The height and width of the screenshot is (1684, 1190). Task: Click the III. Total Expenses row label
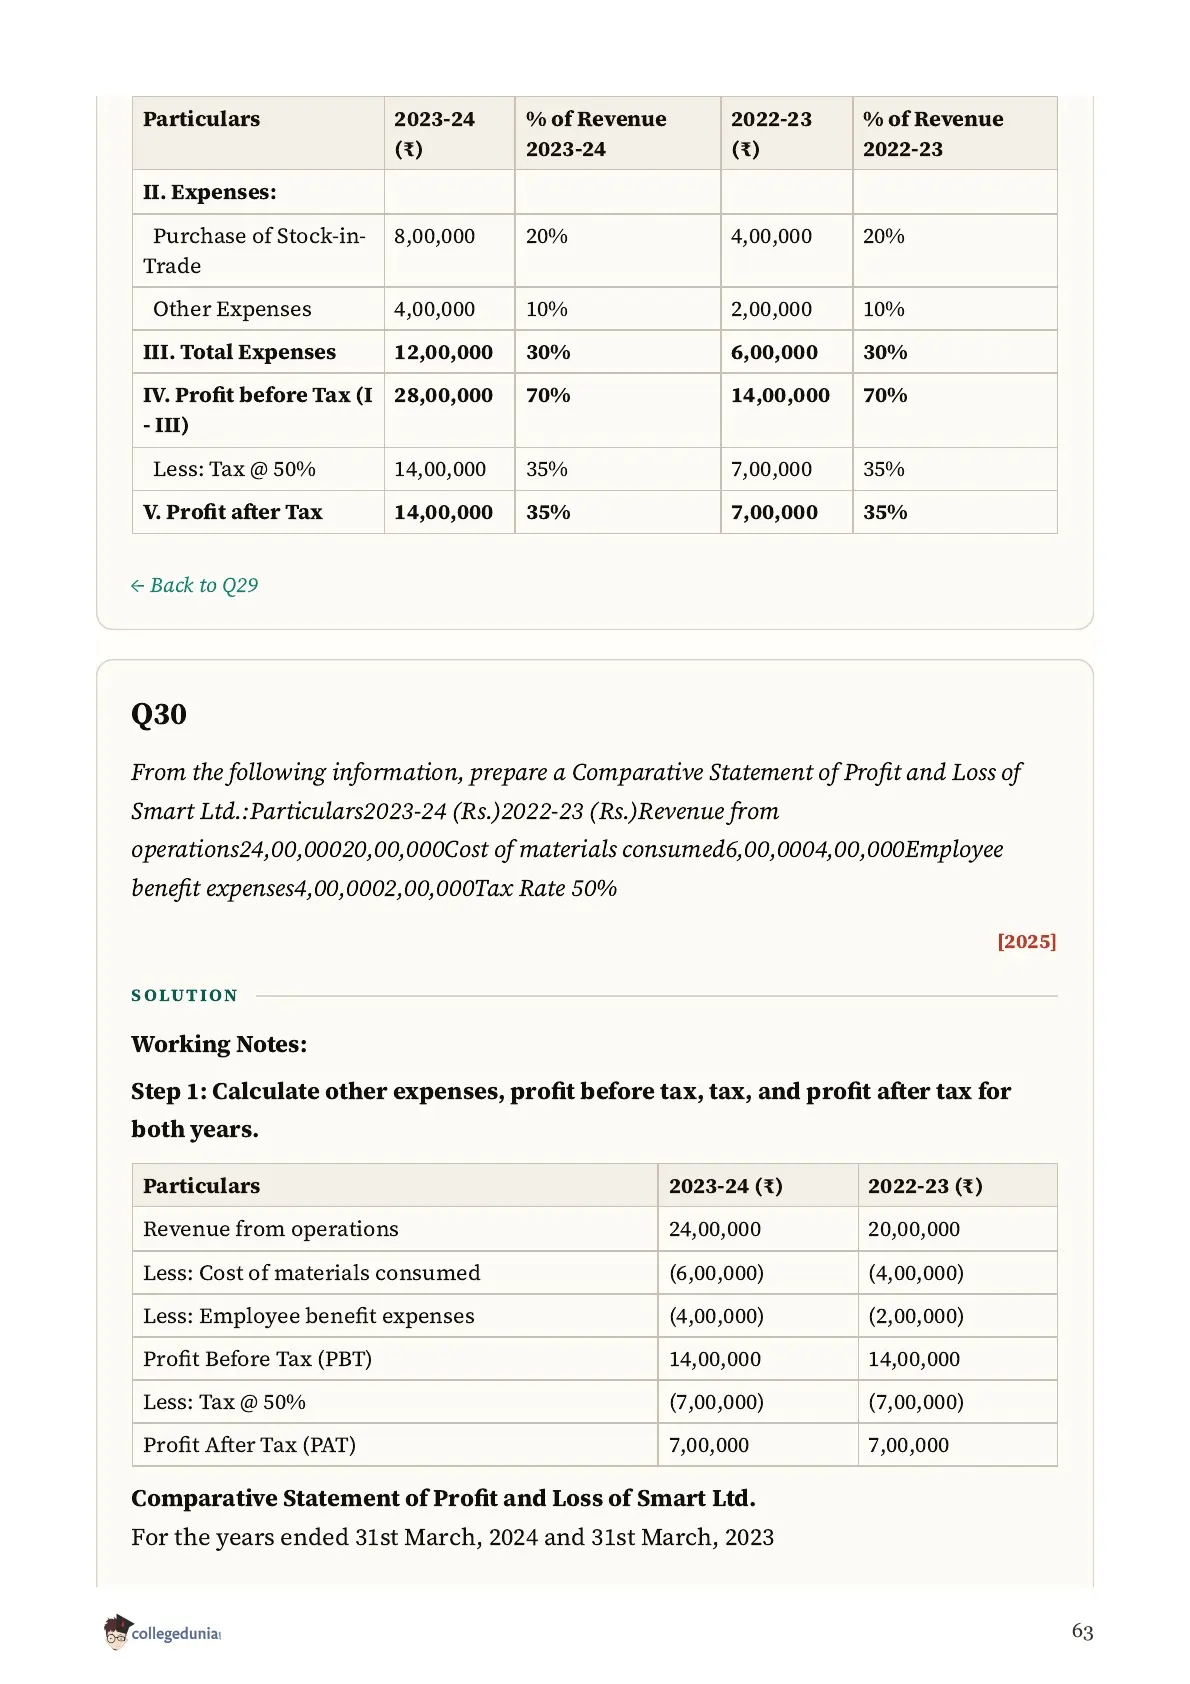[239, 352]
